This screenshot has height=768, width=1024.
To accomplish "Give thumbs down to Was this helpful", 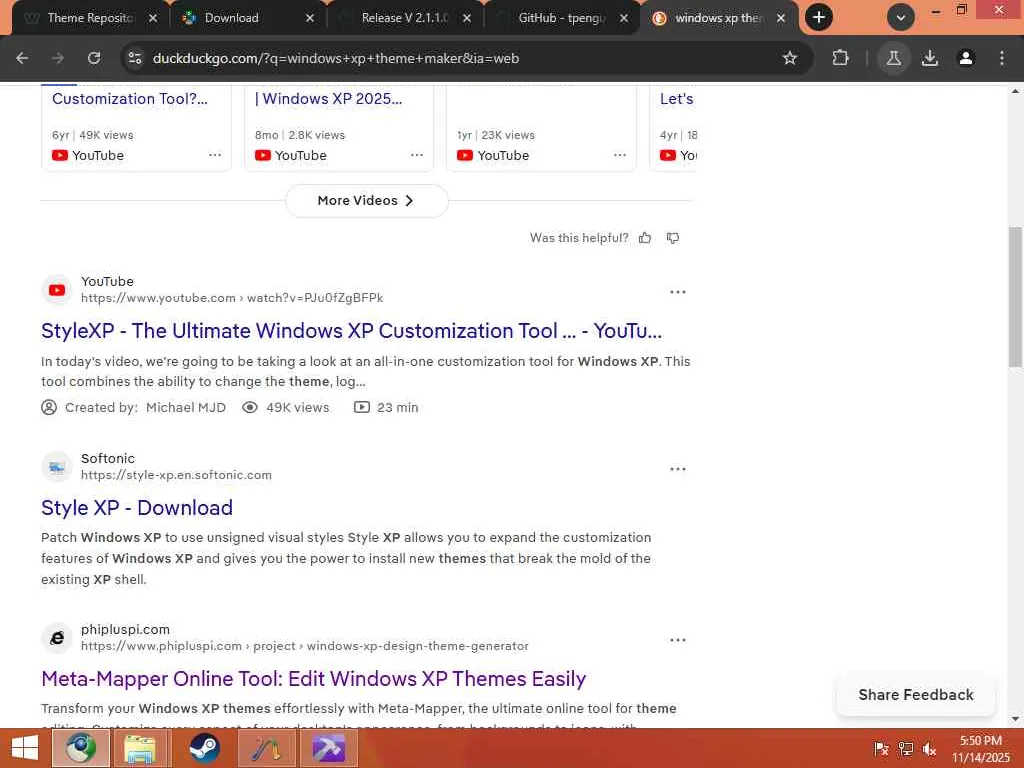I will coord(673,238).
